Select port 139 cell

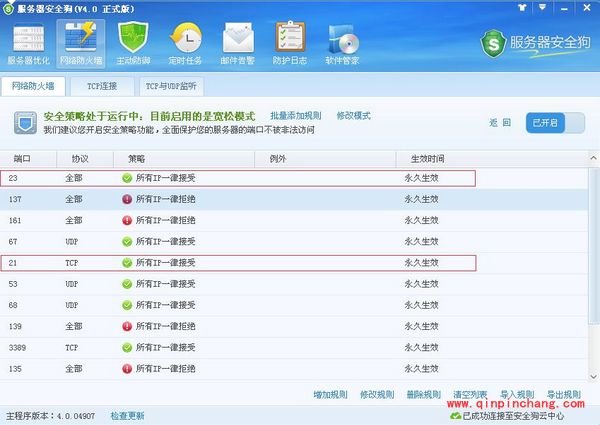[15, 326]
